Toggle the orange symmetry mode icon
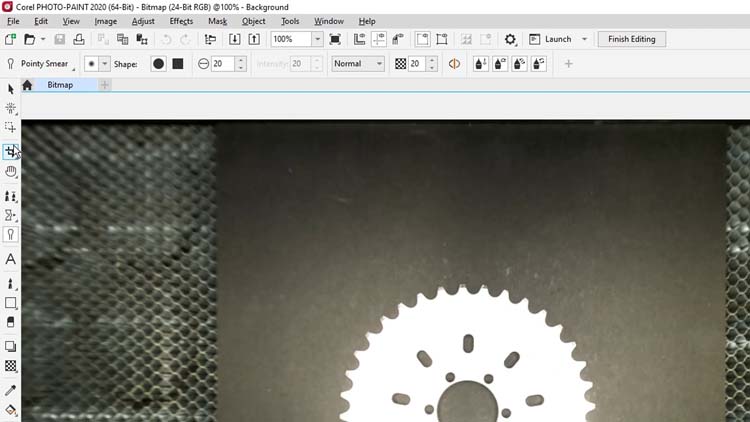 [x=454, y=64]
